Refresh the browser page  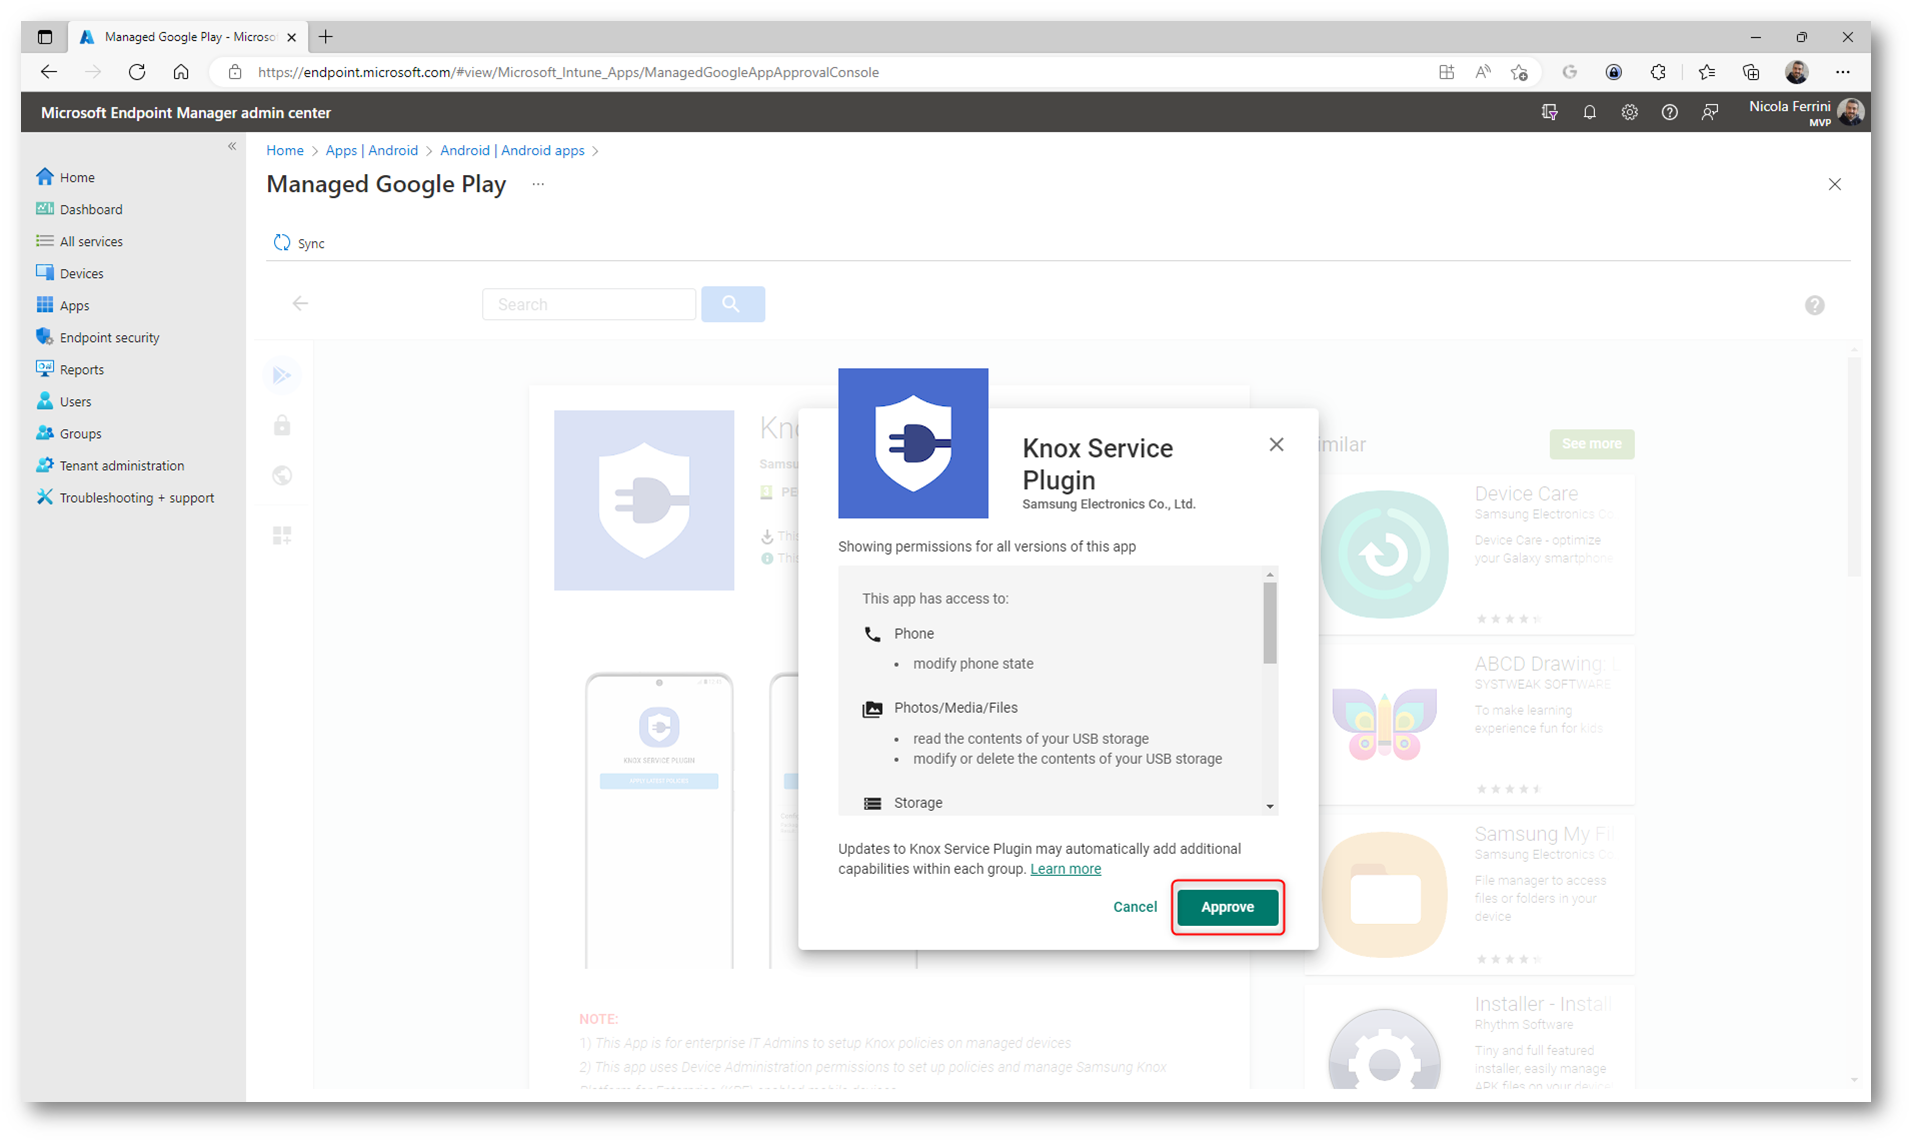(137, 72)
